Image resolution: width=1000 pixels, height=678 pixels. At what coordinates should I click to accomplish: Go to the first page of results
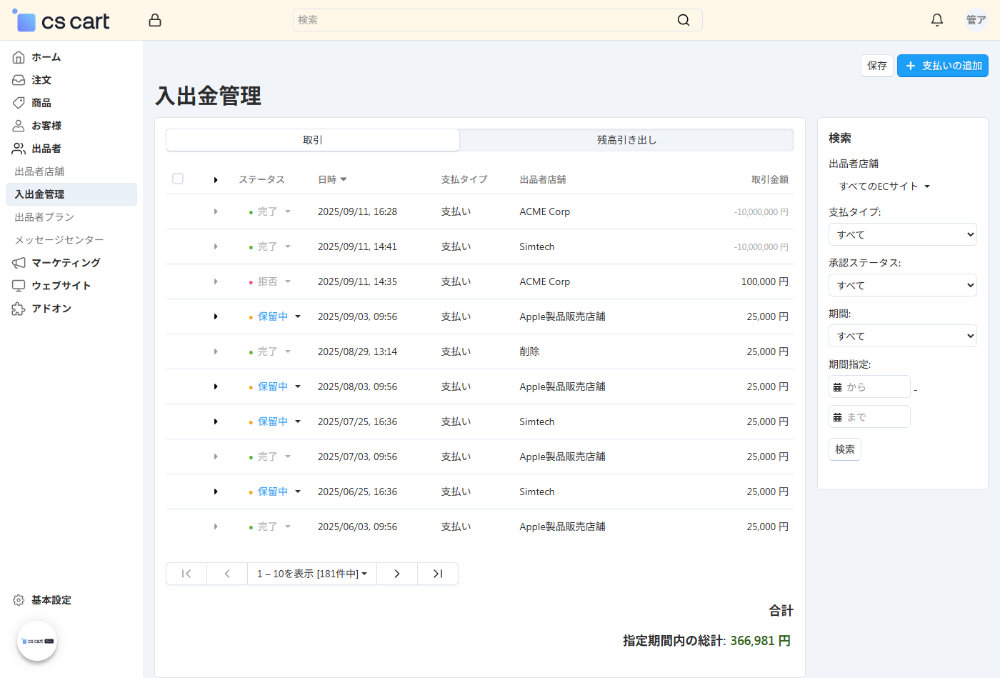186,573
